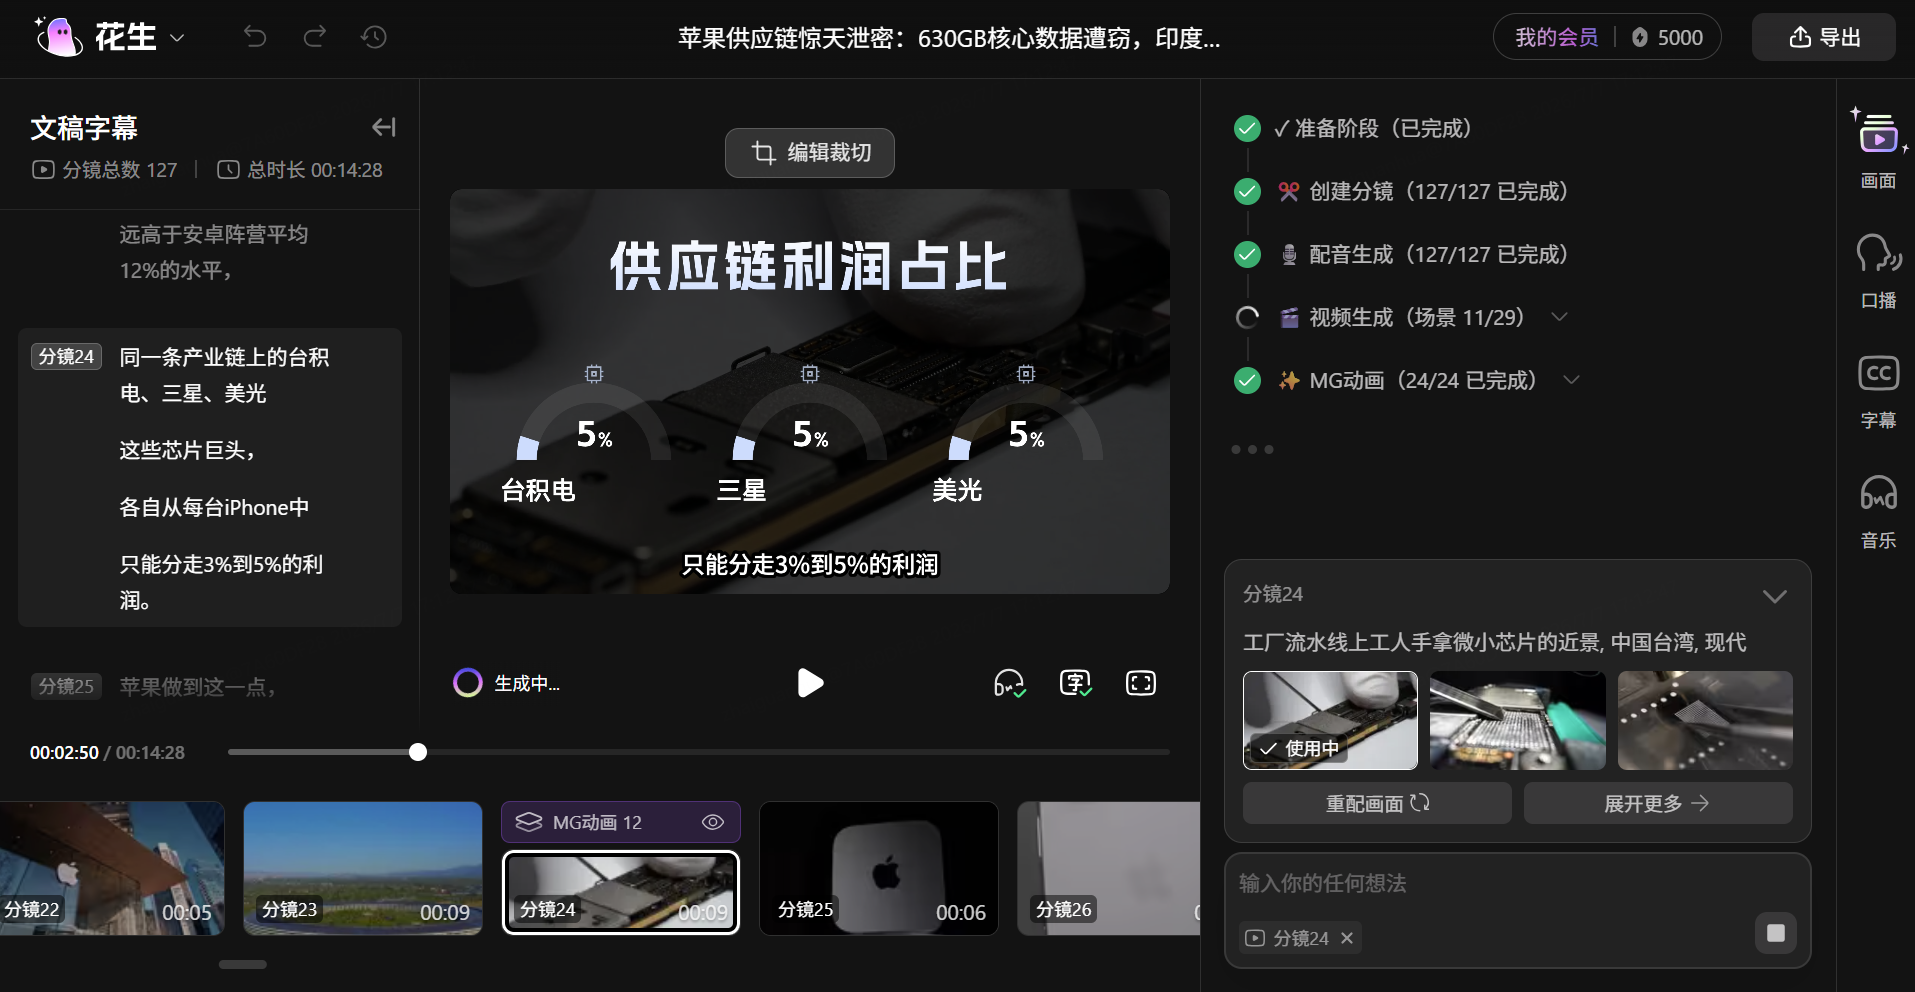Viewport: 1915px width, 992px height.
Task: Select the 使用中 image option
Action: [x=1330, y=720]
